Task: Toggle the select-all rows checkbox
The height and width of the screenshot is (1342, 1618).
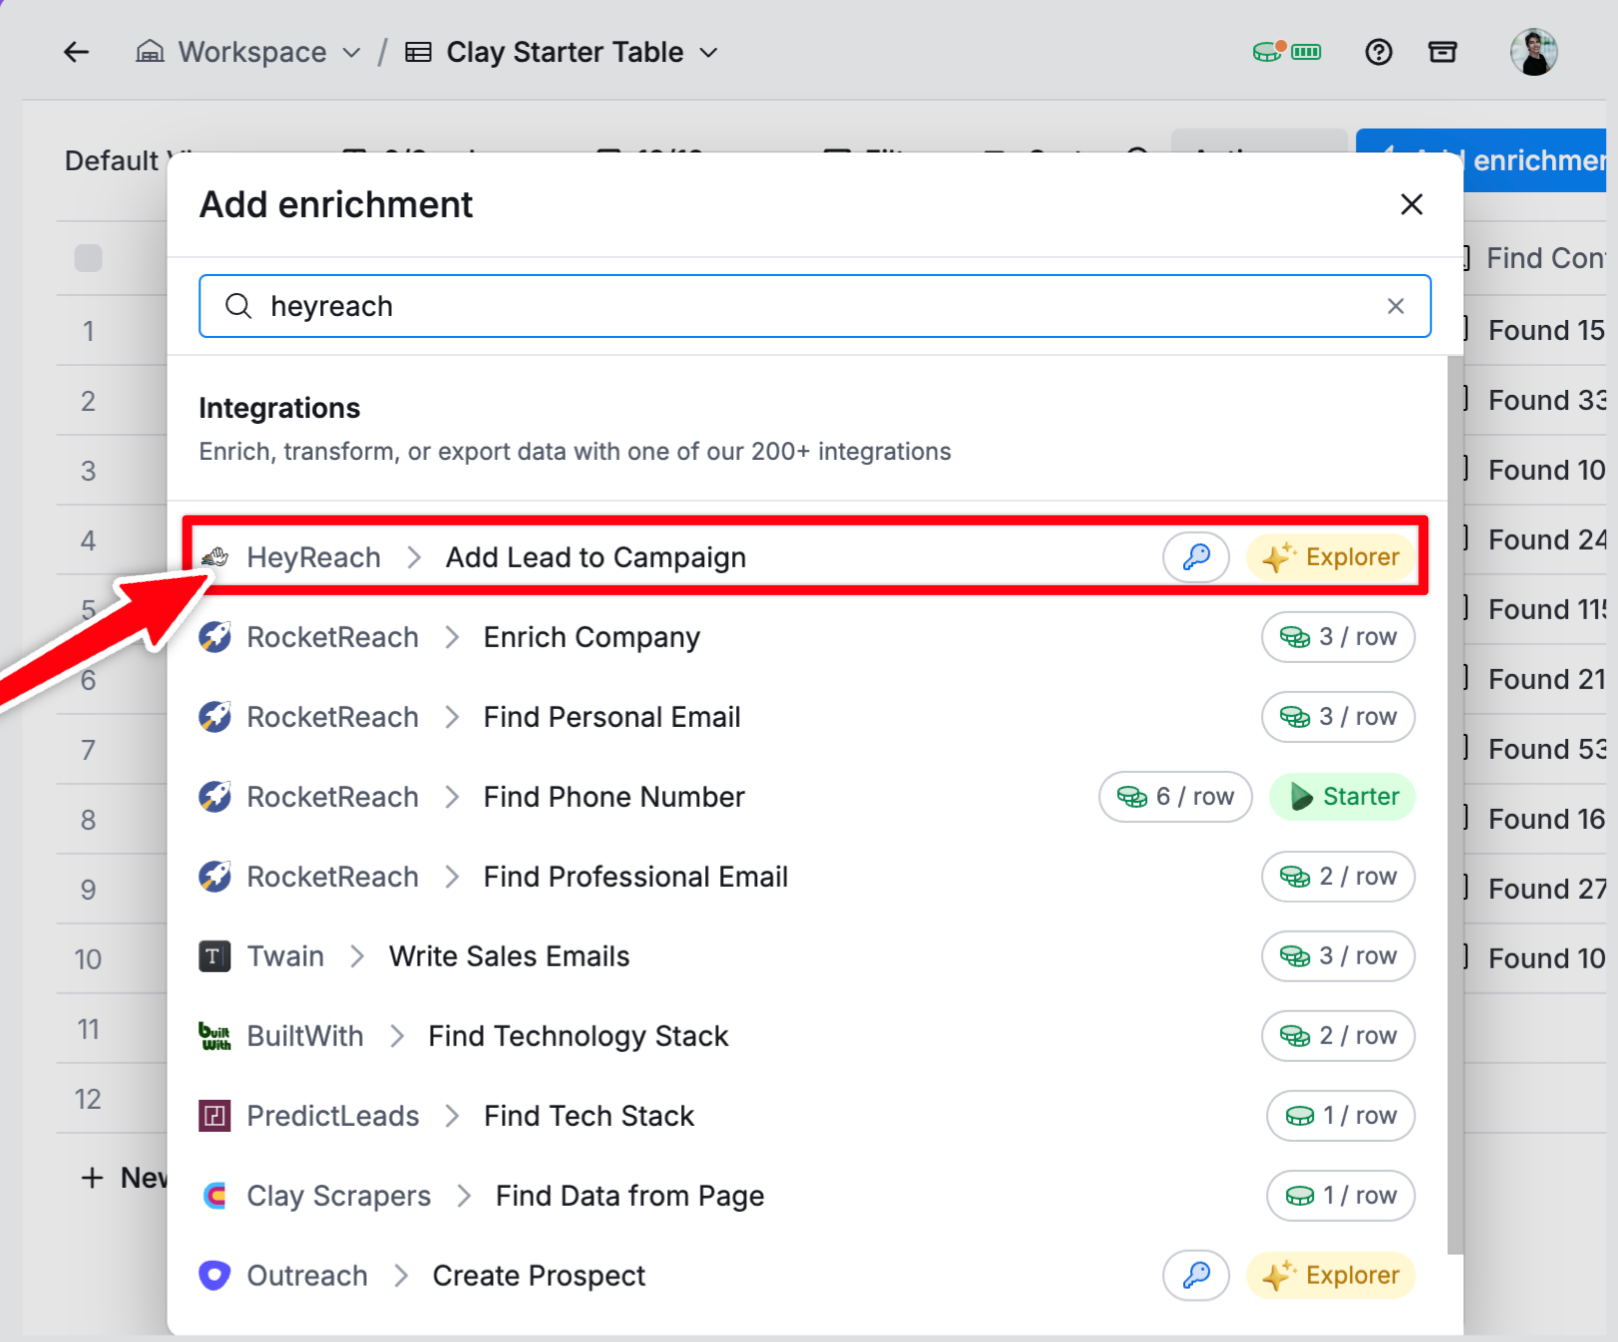Action: (88, 258)
